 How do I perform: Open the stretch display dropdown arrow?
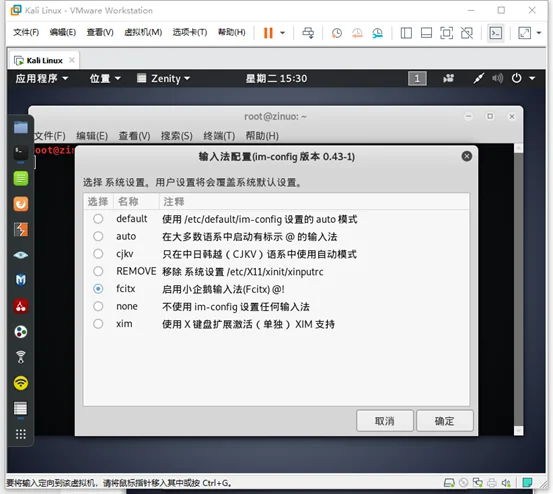(539, 33)
